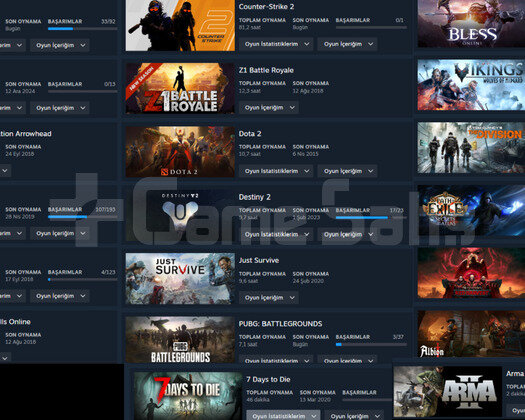Screen dimensions: 525x420
Task: Open the Destiny 2 title link
Action: pos(254,197)
